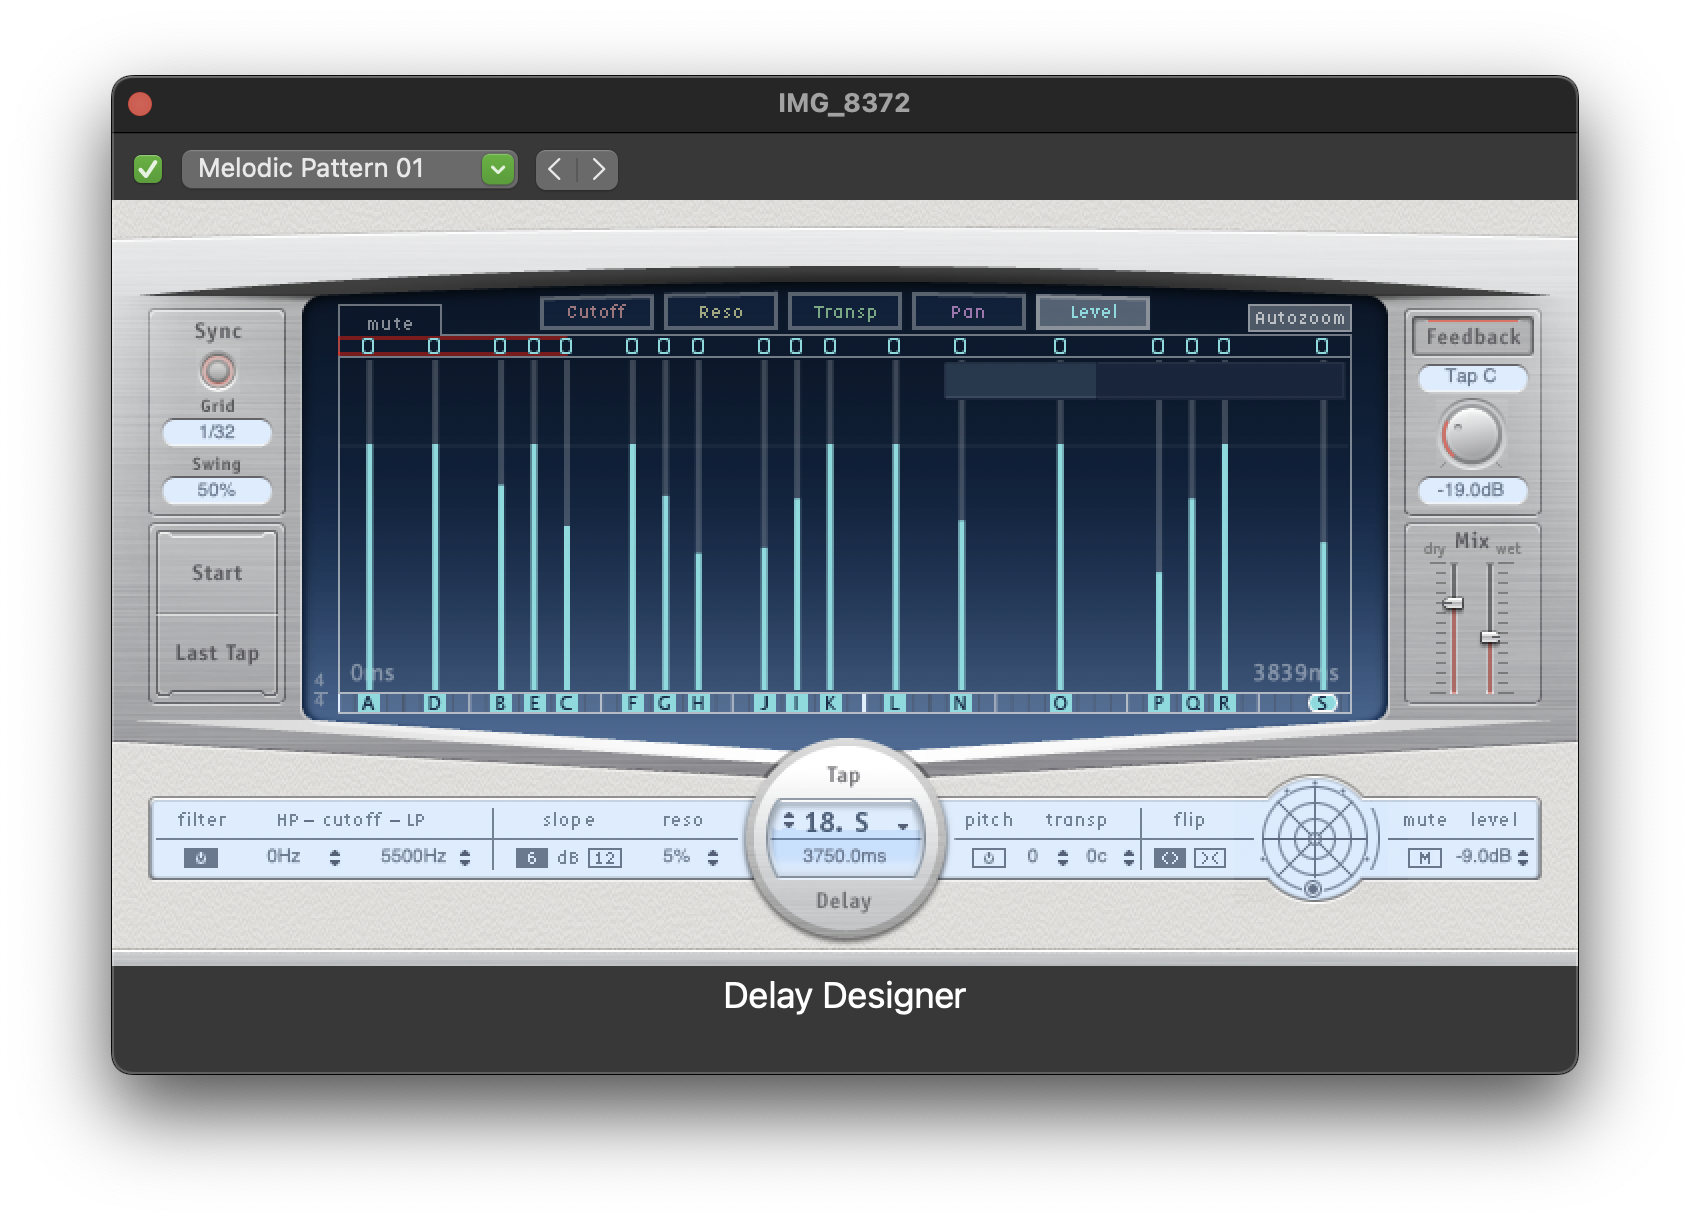Click the -19.0dB feedback level field
Viewport: 1690px width, 1222px height.
coord(1472,490)
